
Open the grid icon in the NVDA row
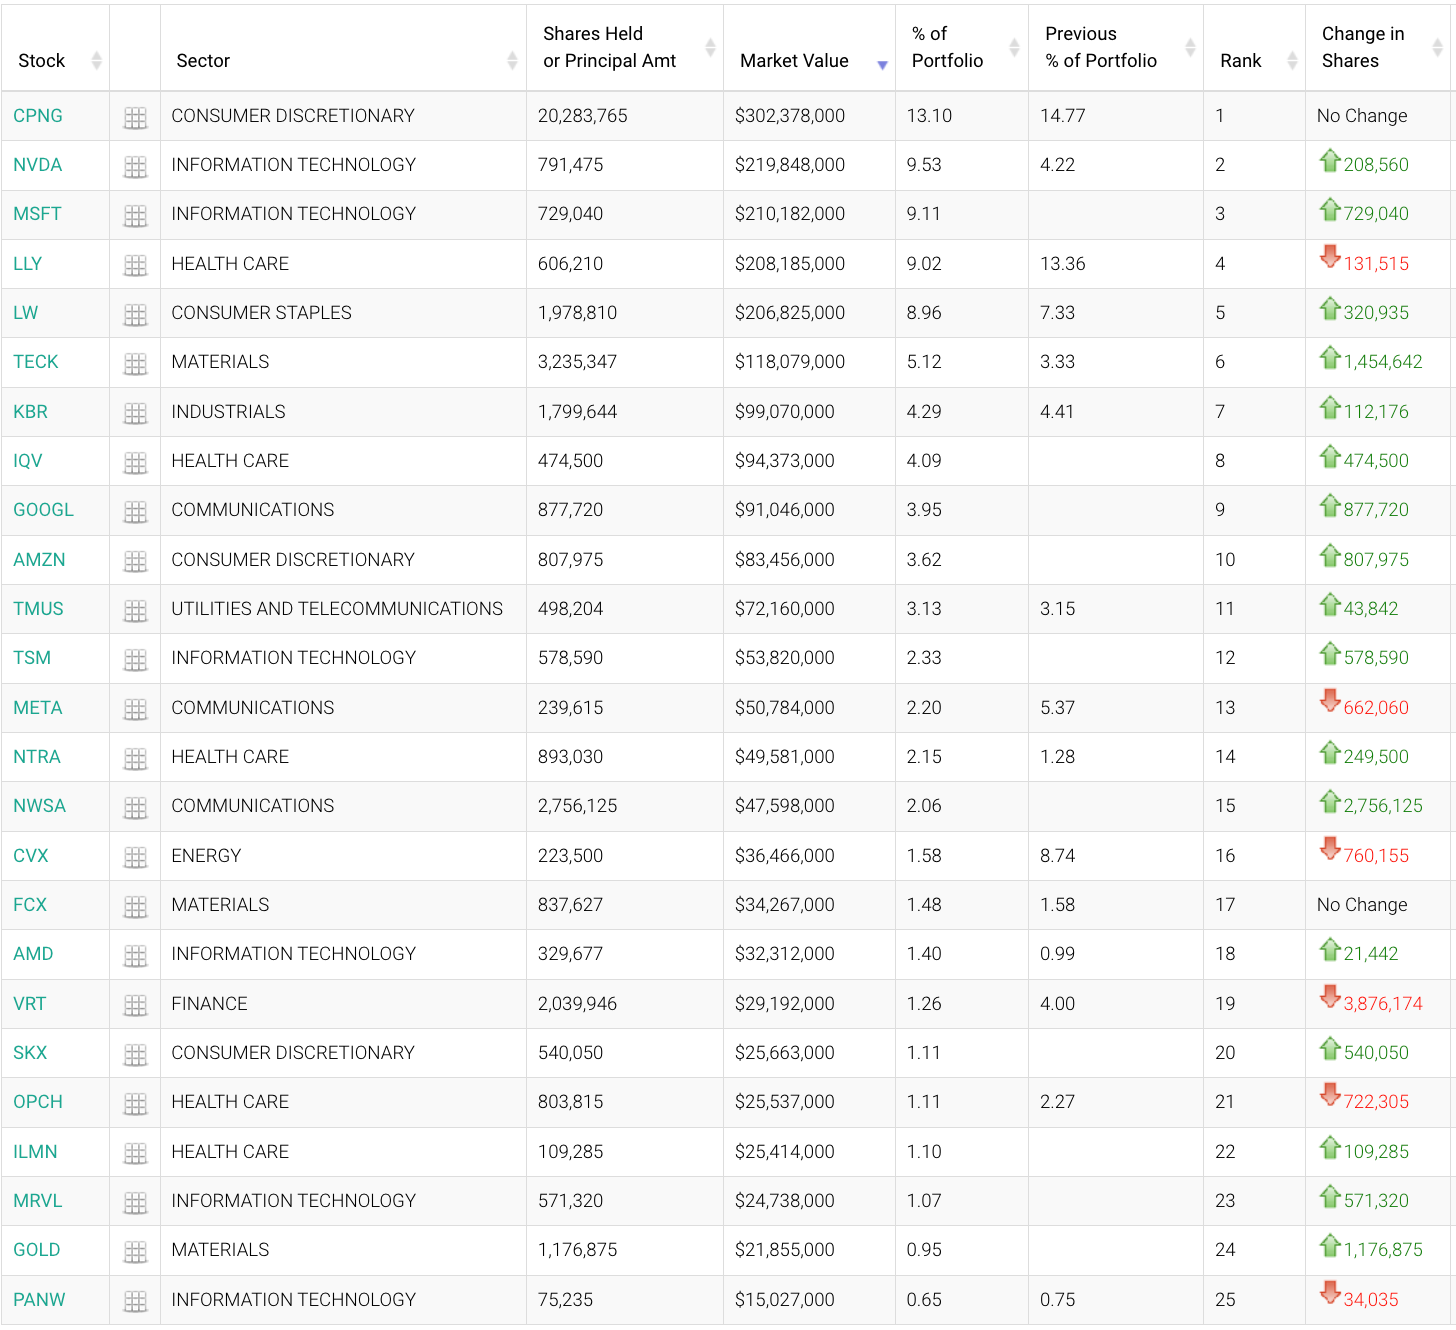135,167
